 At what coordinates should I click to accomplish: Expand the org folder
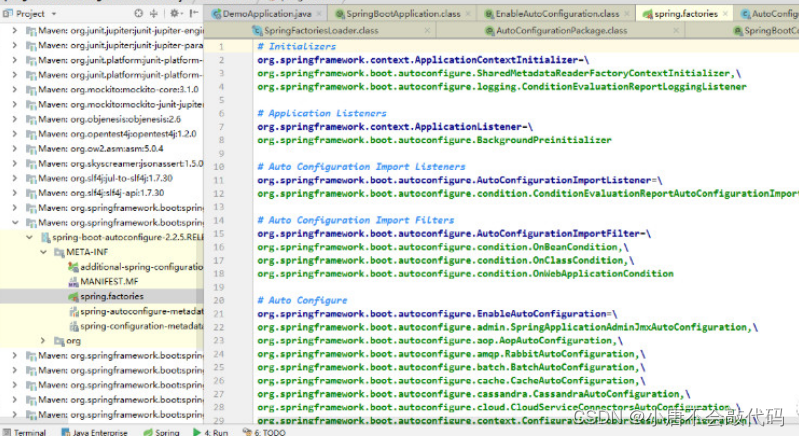click(x=43, y=340)
